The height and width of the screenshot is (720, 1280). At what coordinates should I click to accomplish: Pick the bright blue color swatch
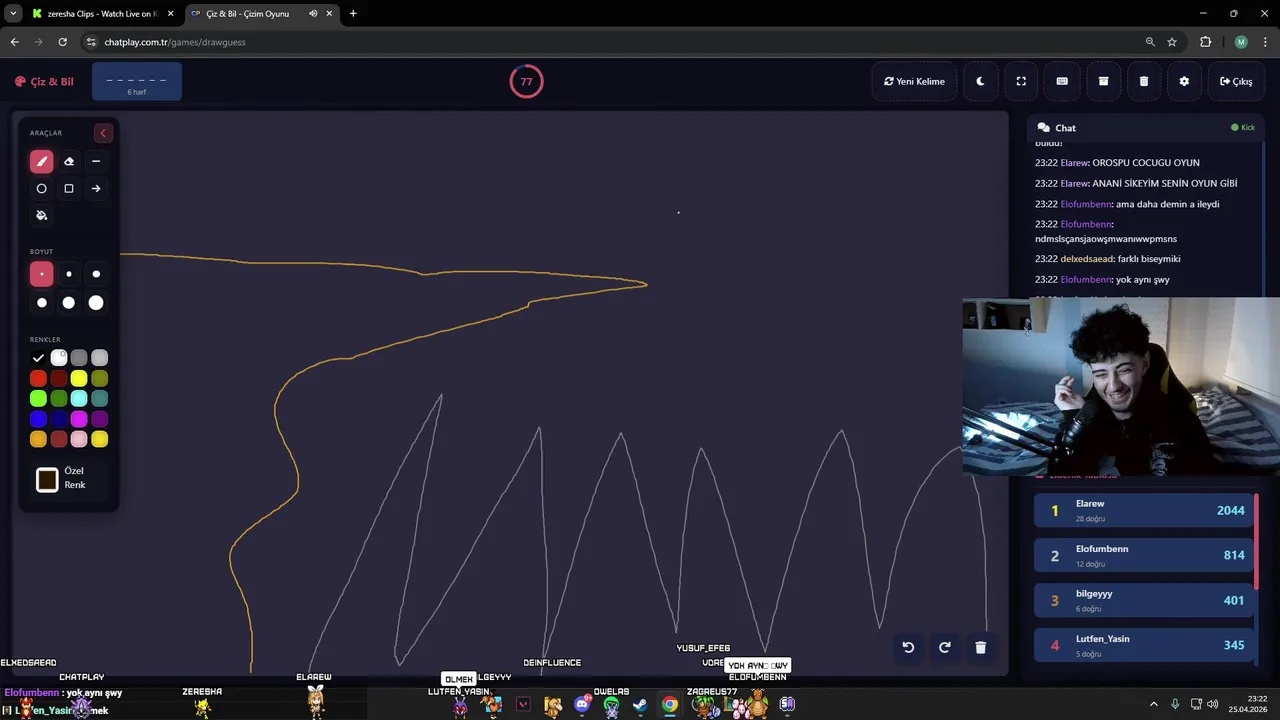pyautogui.click(x=38, y=419)
